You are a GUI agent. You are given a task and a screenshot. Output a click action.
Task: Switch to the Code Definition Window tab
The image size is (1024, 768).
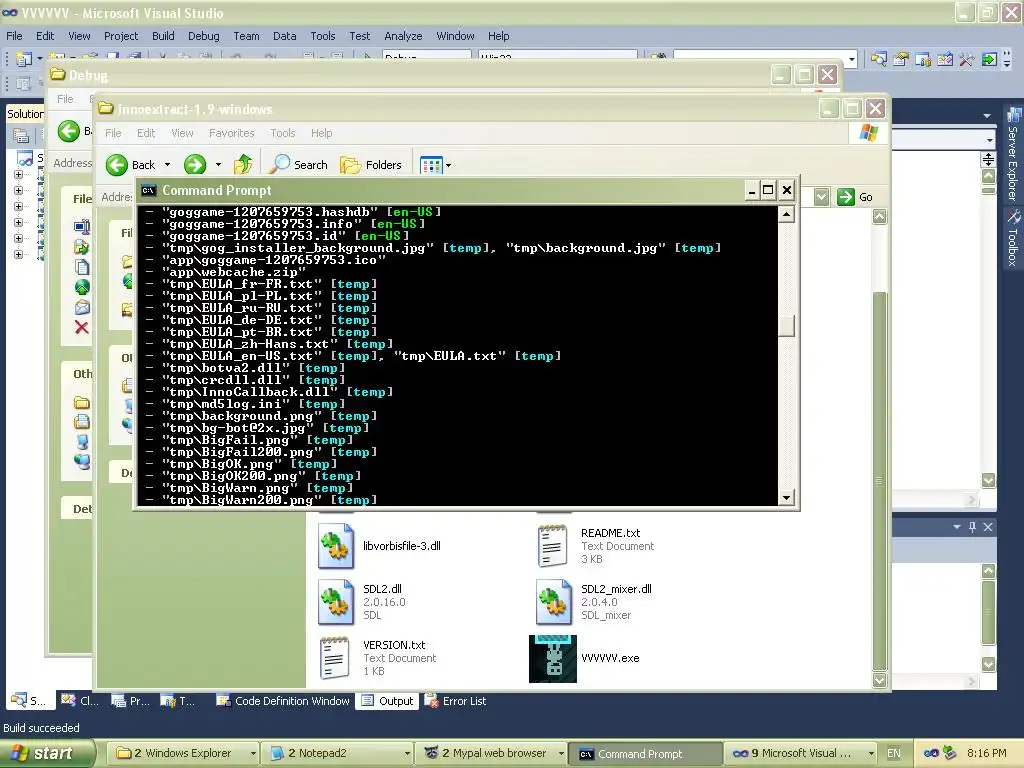point(283,701)
